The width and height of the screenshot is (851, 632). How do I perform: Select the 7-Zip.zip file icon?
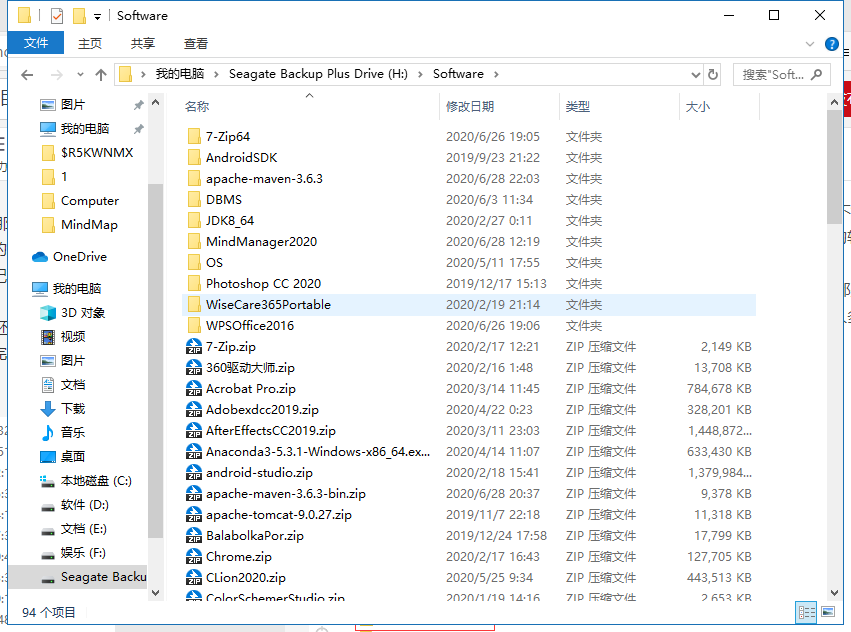pyautogui.click(x=194, y=347)
